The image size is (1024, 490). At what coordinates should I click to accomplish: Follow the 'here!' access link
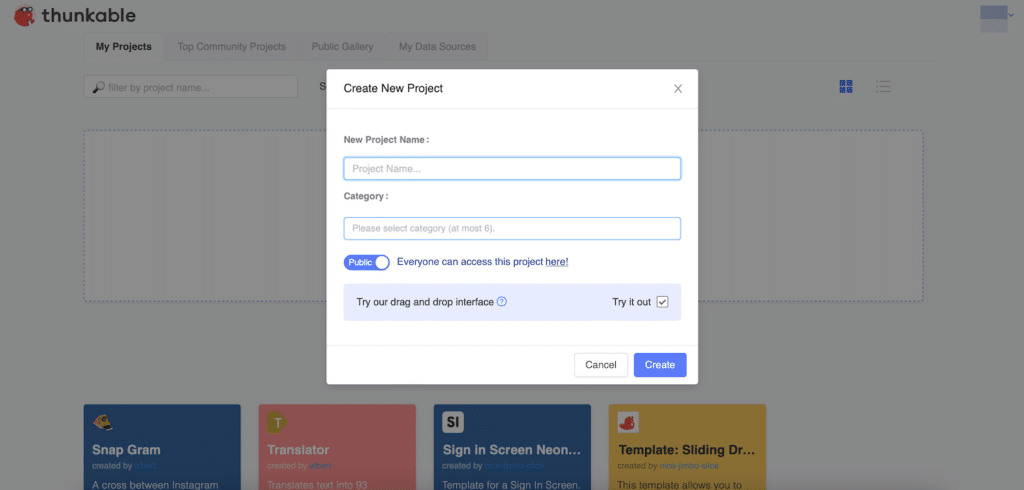557,262
